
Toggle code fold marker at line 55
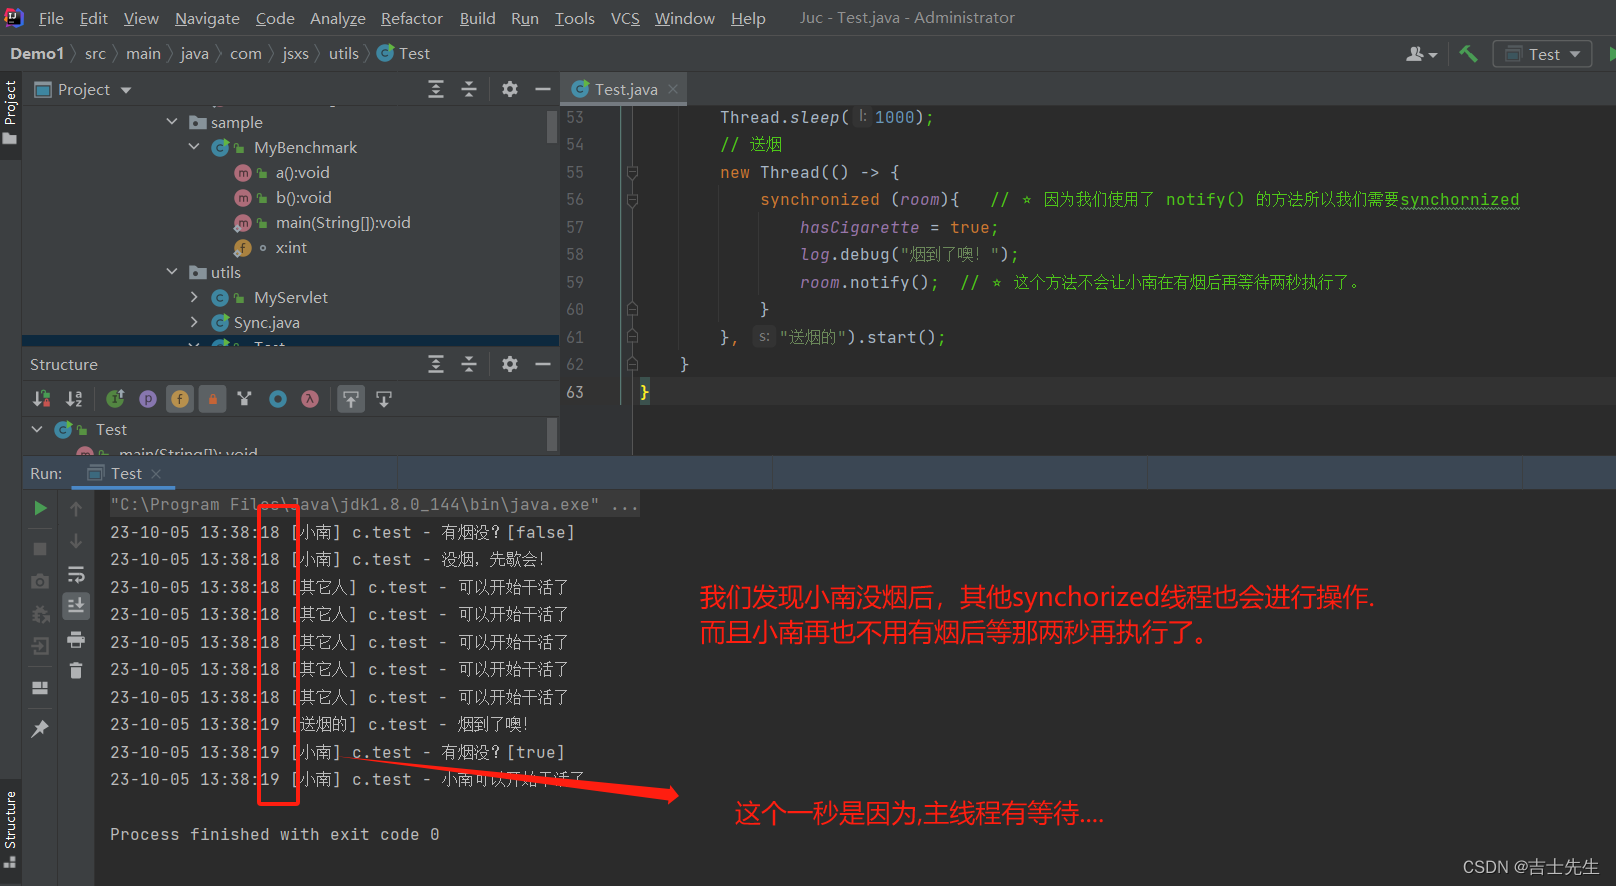coord(632,172)
